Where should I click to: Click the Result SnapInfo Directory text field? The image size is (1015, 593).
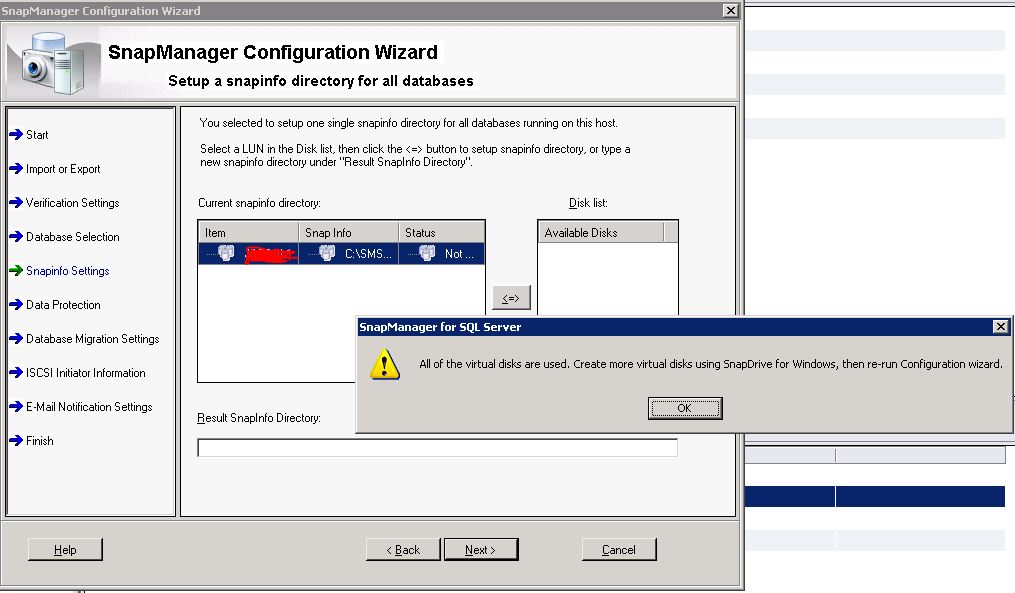click(438, 447)
